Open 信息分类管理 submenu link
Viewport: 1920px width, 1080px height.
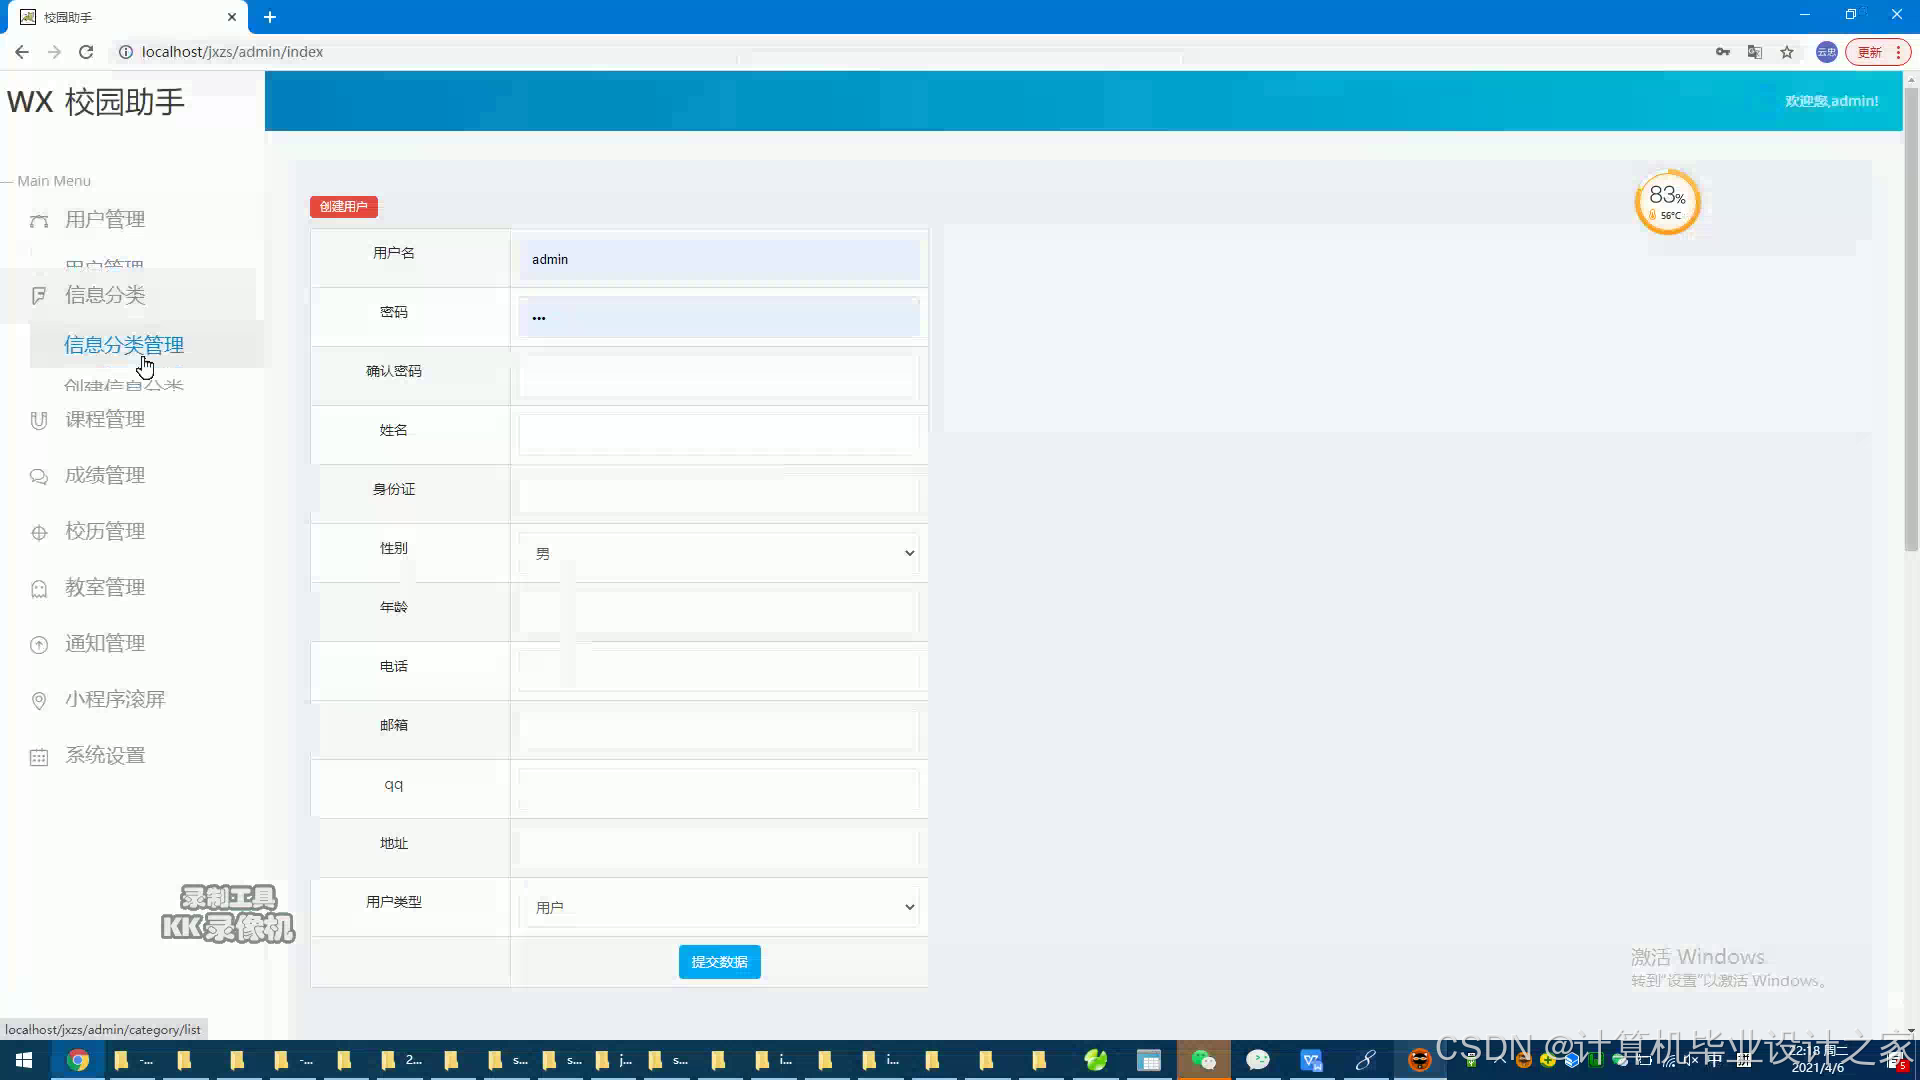point(124,345)
